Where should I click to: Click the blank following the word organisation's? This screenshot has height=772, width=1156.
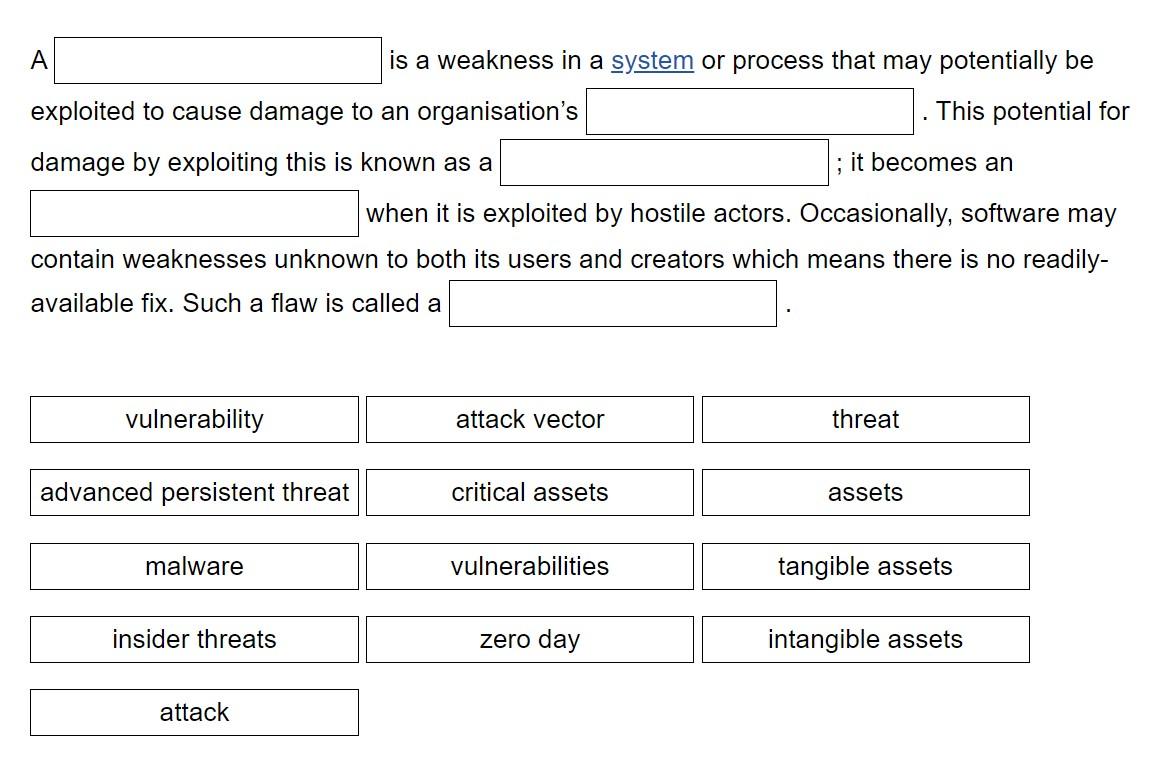pyautogui.click(x=748, y=110)
